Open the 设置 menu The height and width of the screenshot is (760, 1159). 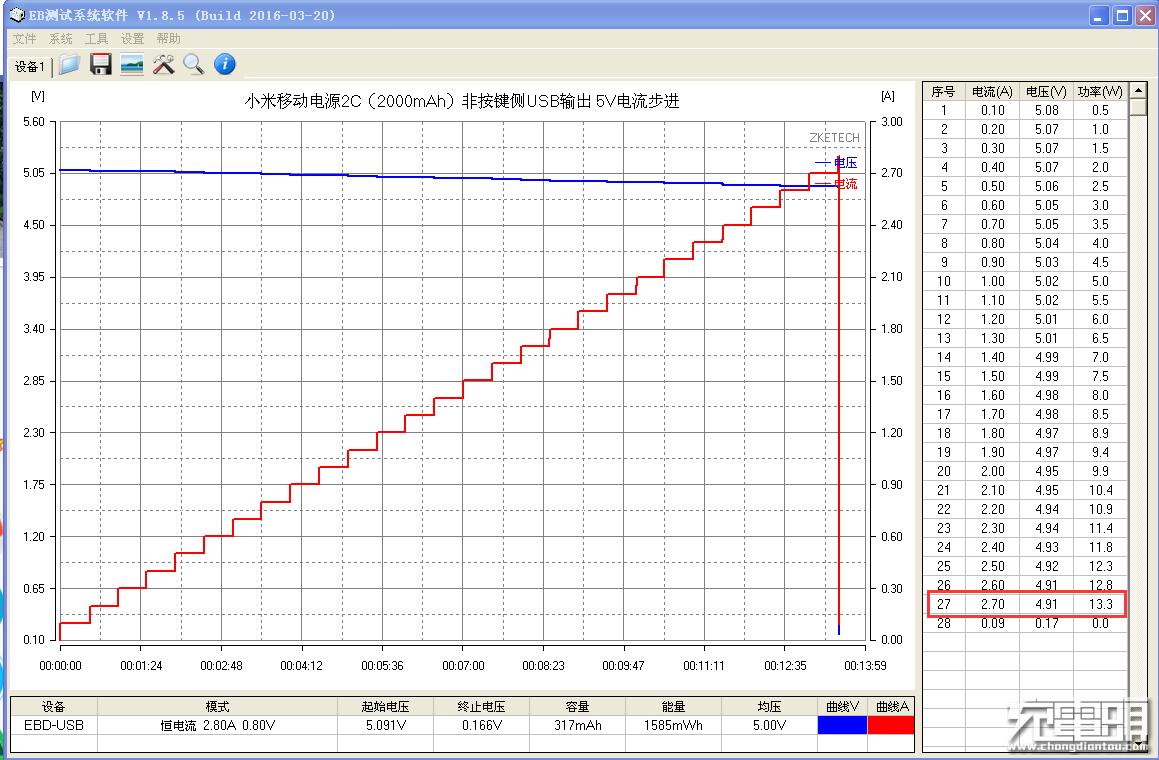pyautogui.click(x=132, y=38)
